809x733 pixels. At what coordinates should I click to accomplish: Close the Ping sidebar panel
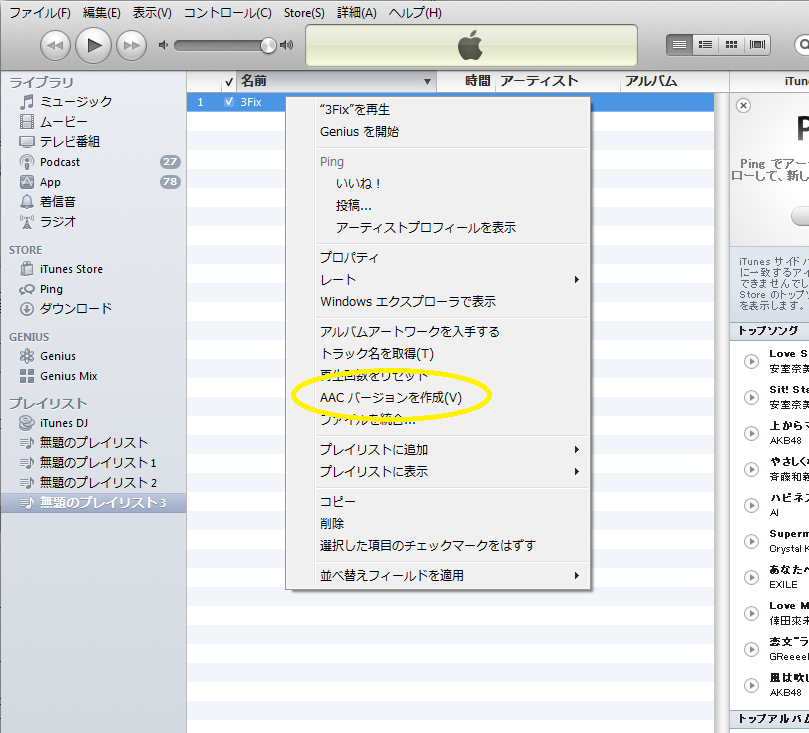coord(743,106)
